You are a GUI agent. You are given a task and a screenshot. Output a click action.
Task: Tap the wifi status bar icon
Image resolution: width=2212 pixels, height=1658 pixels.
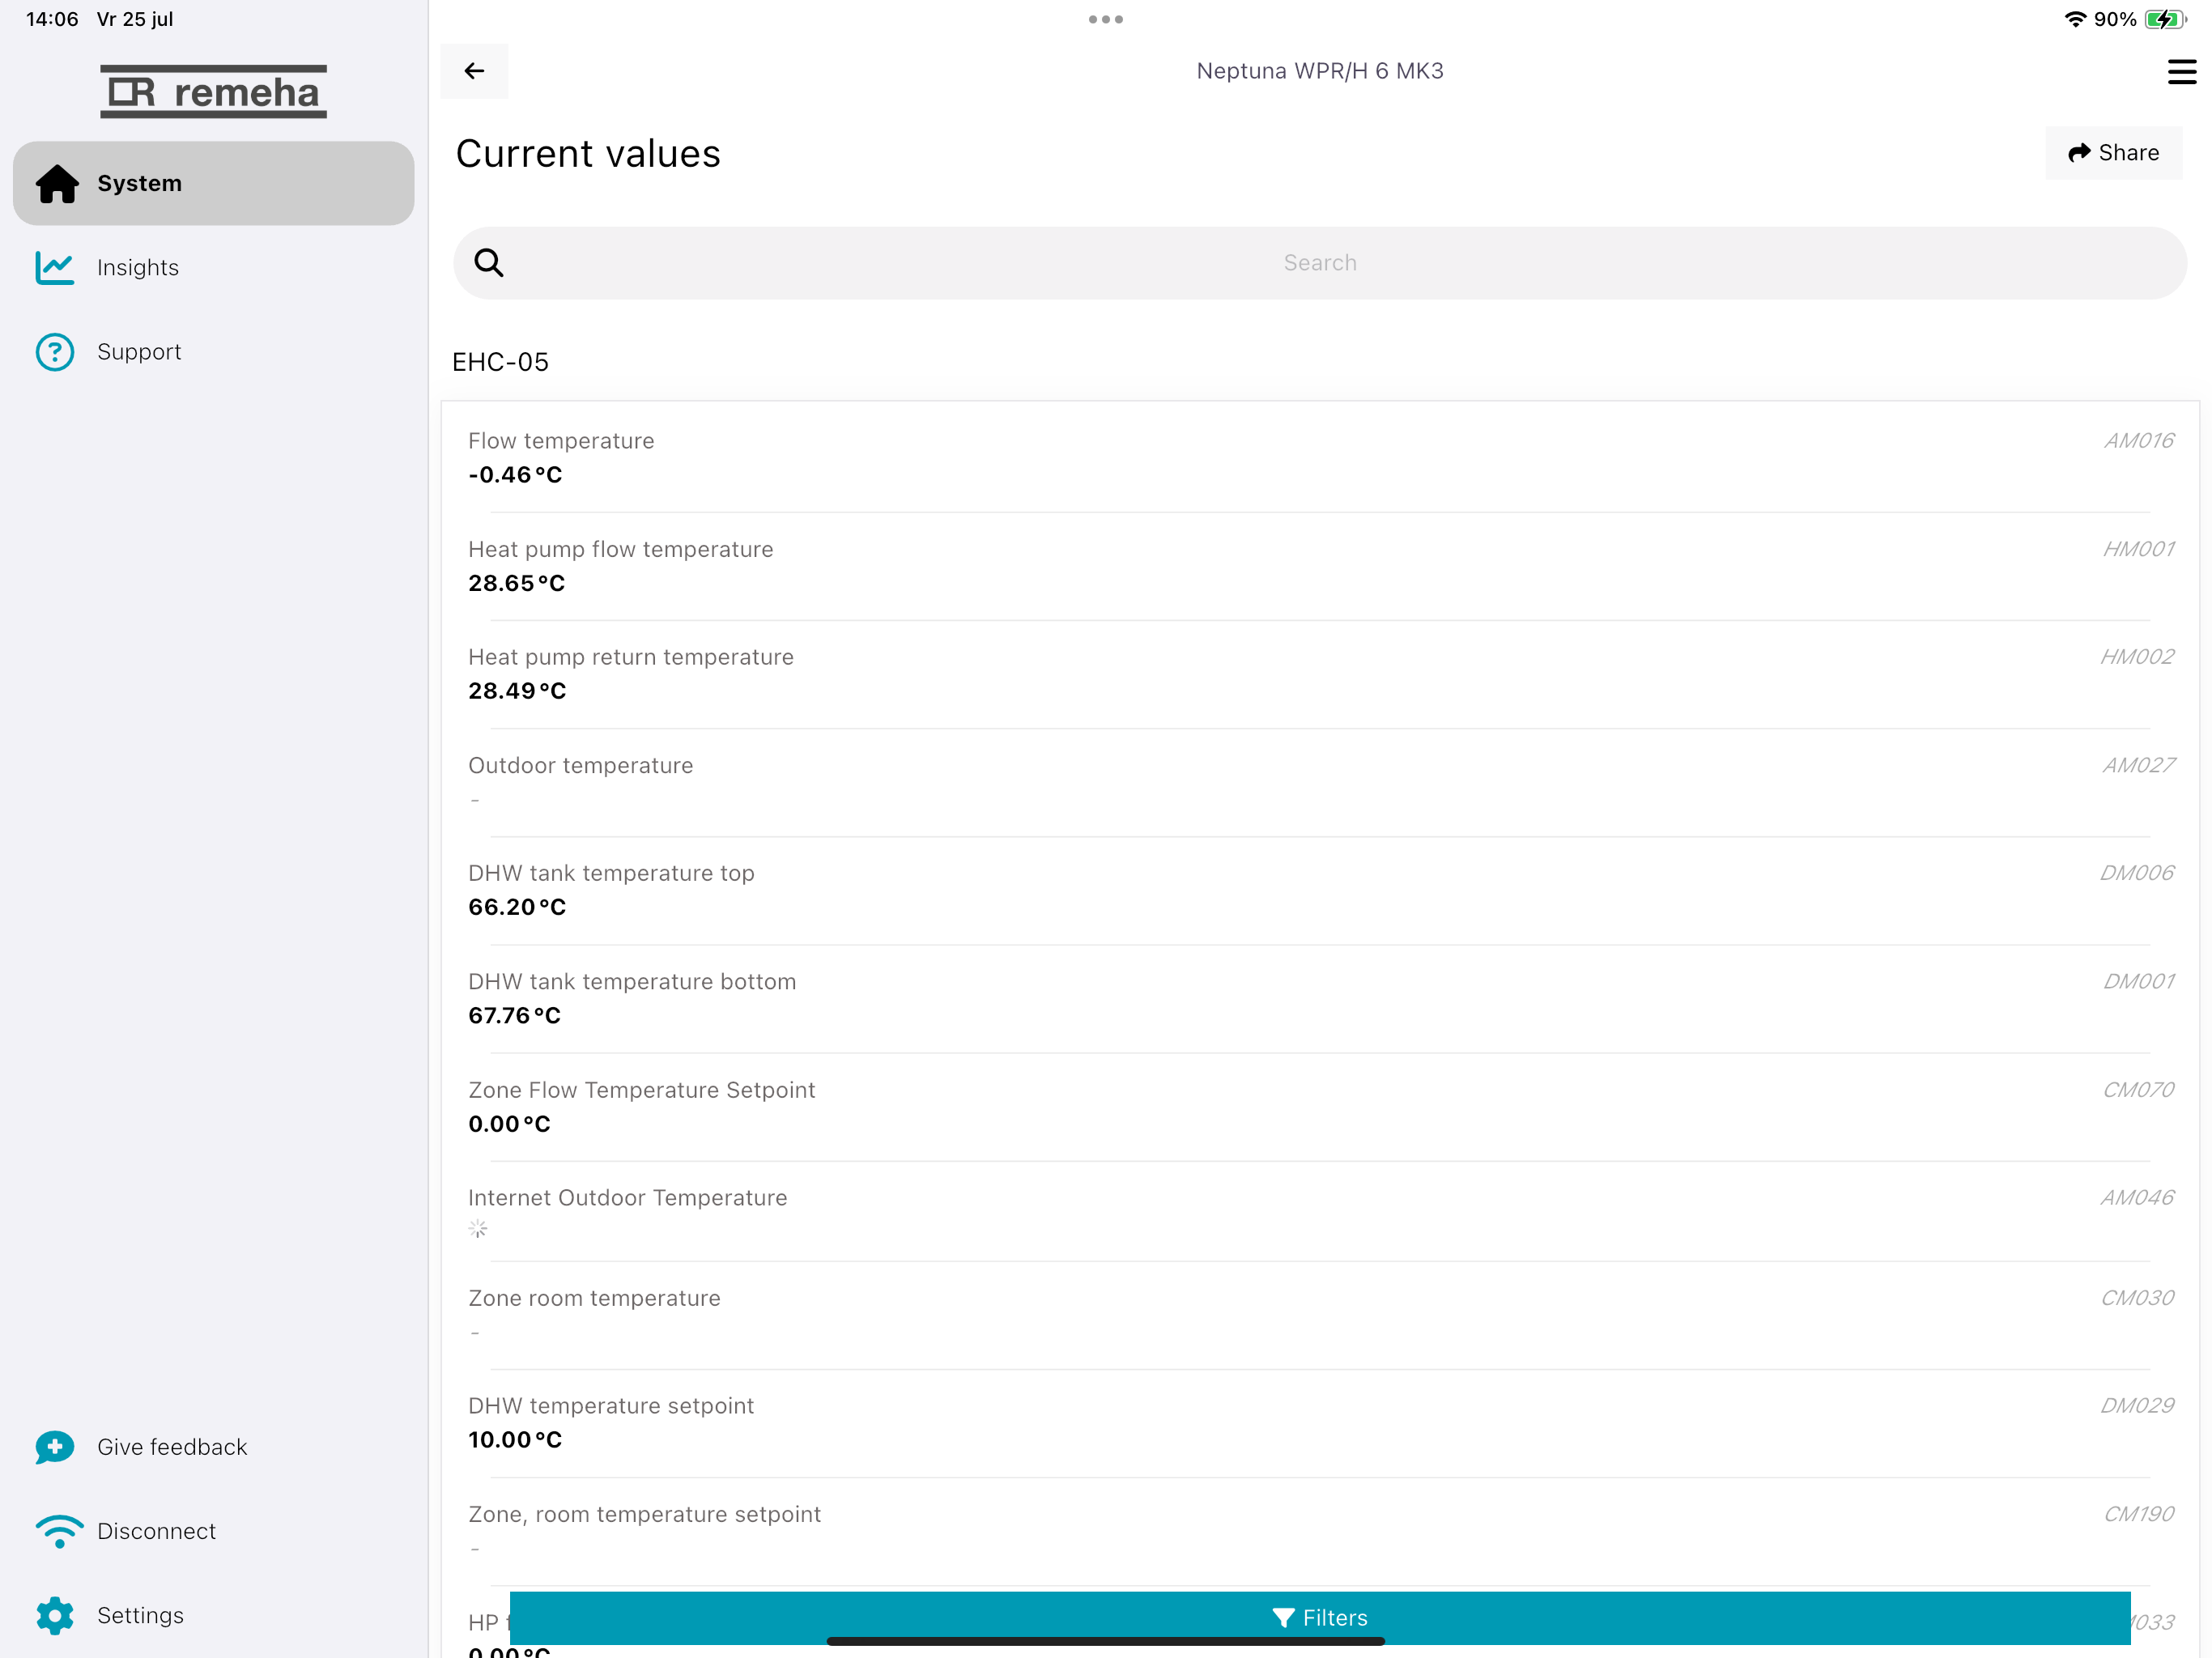[x=2075, y=19]
